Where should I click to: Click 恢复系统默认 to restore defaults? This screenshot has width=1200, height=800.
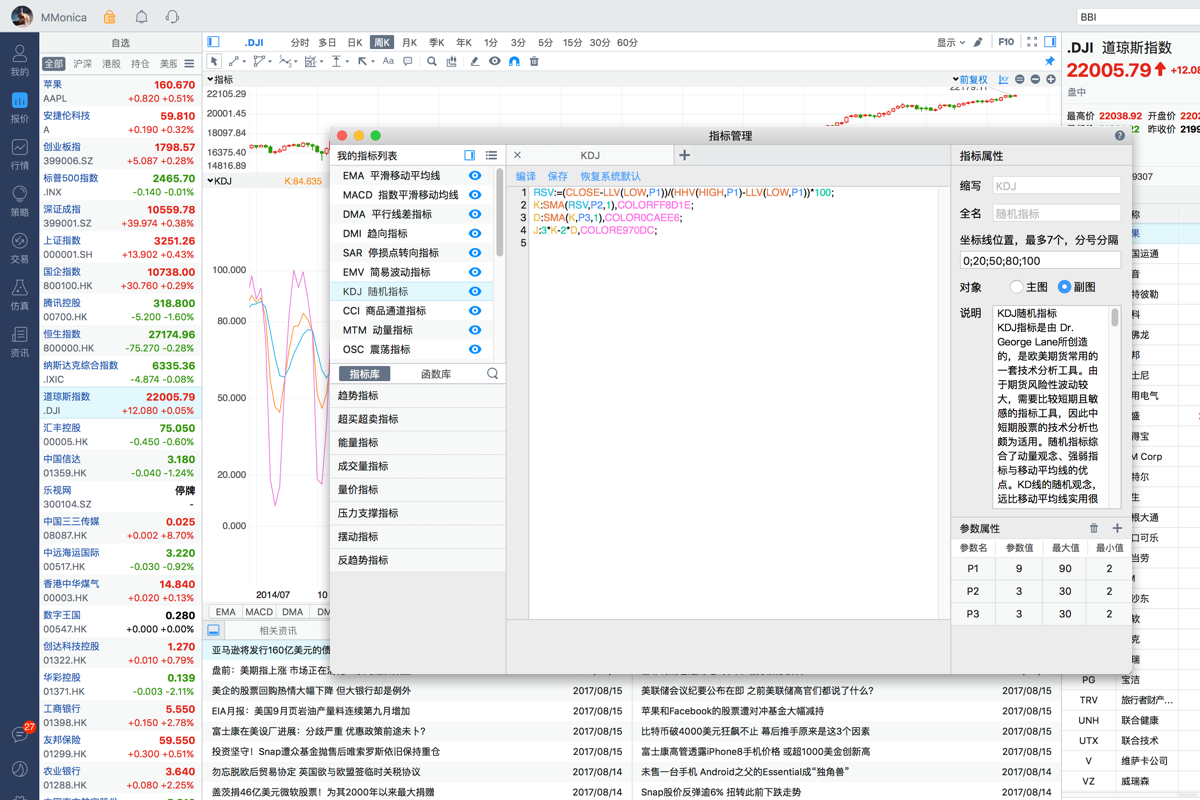pos(611,176)
